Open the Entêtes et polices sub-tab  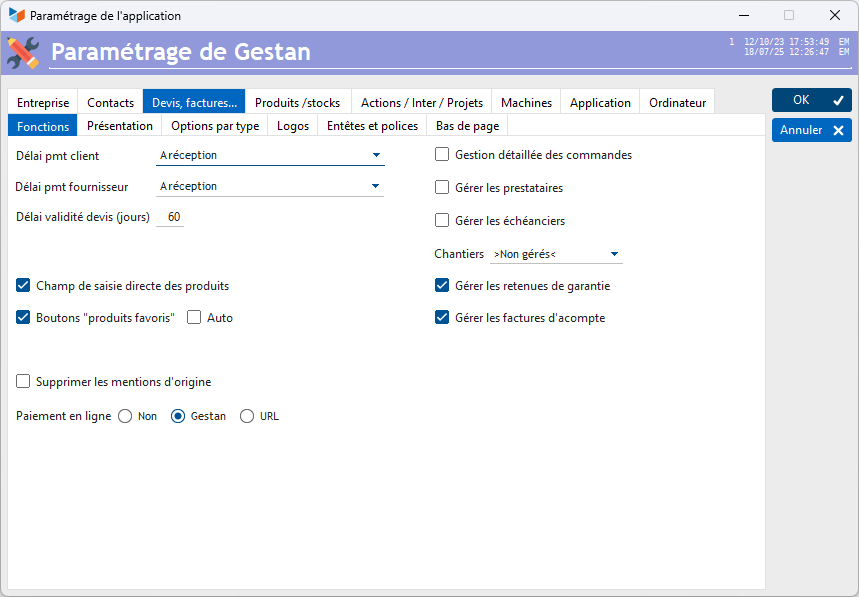tap(372, 126)
